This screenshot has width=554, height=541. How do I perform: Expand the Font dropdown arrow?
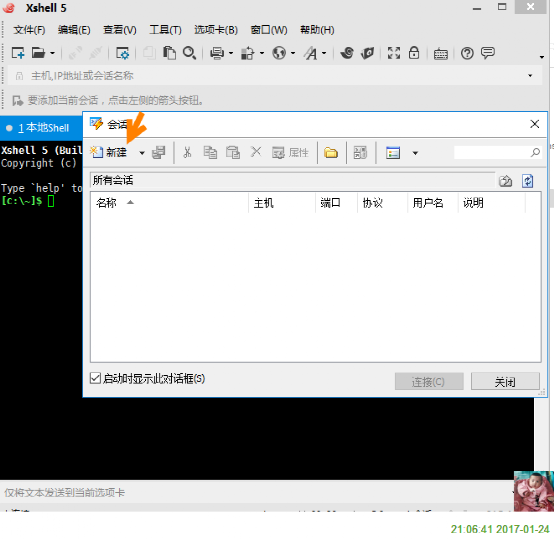[324, 53]
